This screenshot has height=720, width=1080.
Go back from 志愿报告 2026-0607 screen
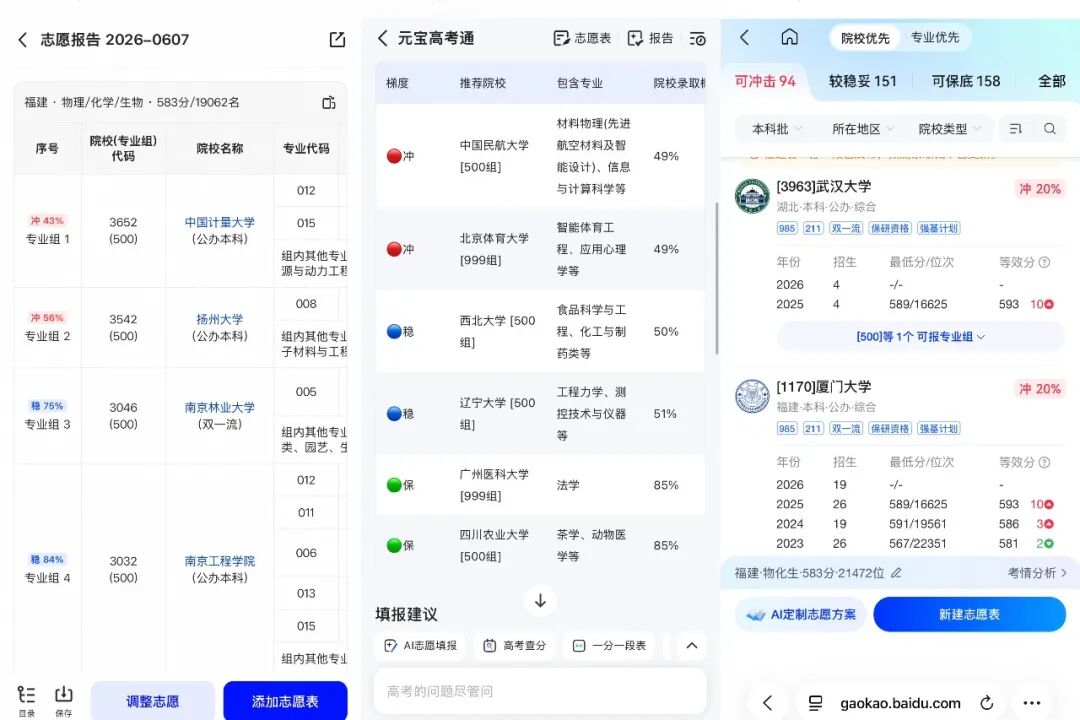[x=23, y=40]
